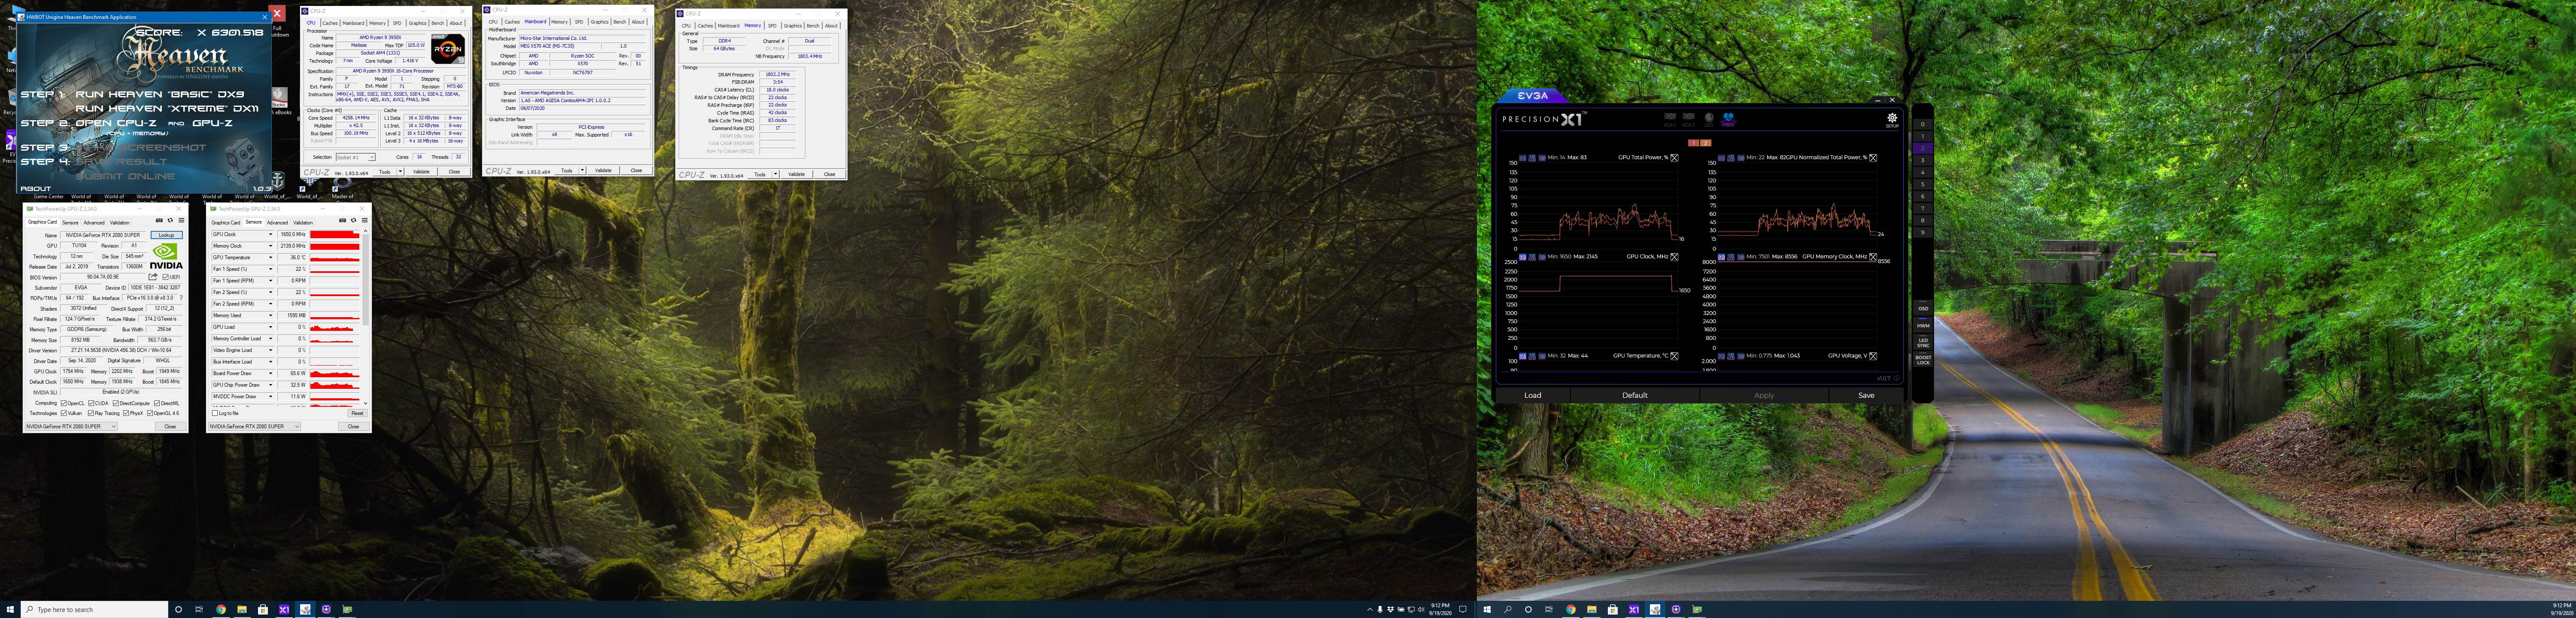
Task: Open the Memory Used sensor dropdown
Action: [271, 315]
